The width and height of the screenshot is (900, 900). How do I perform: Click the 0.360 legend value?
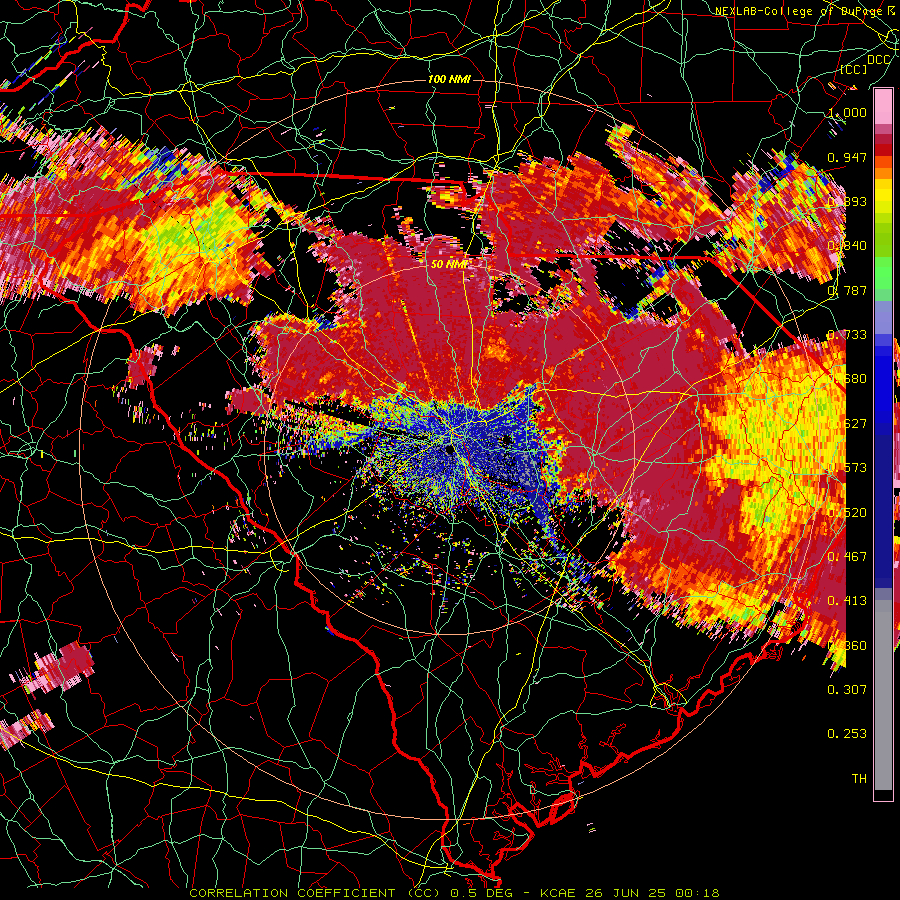click(847, 646)
